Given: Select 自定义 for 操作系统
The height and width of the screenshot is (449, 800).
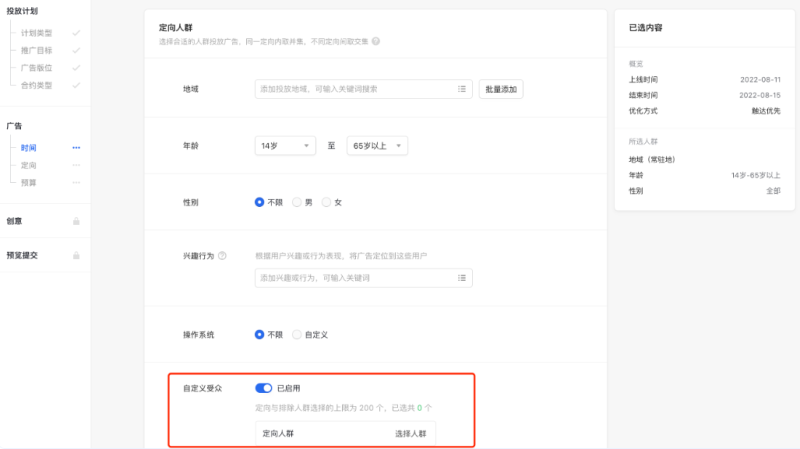Looking at the screenshot, I should [x=296, y=335].
